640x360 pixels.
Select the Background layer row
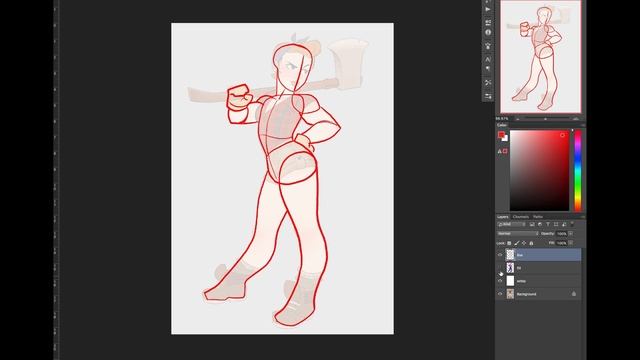(539, 294)
